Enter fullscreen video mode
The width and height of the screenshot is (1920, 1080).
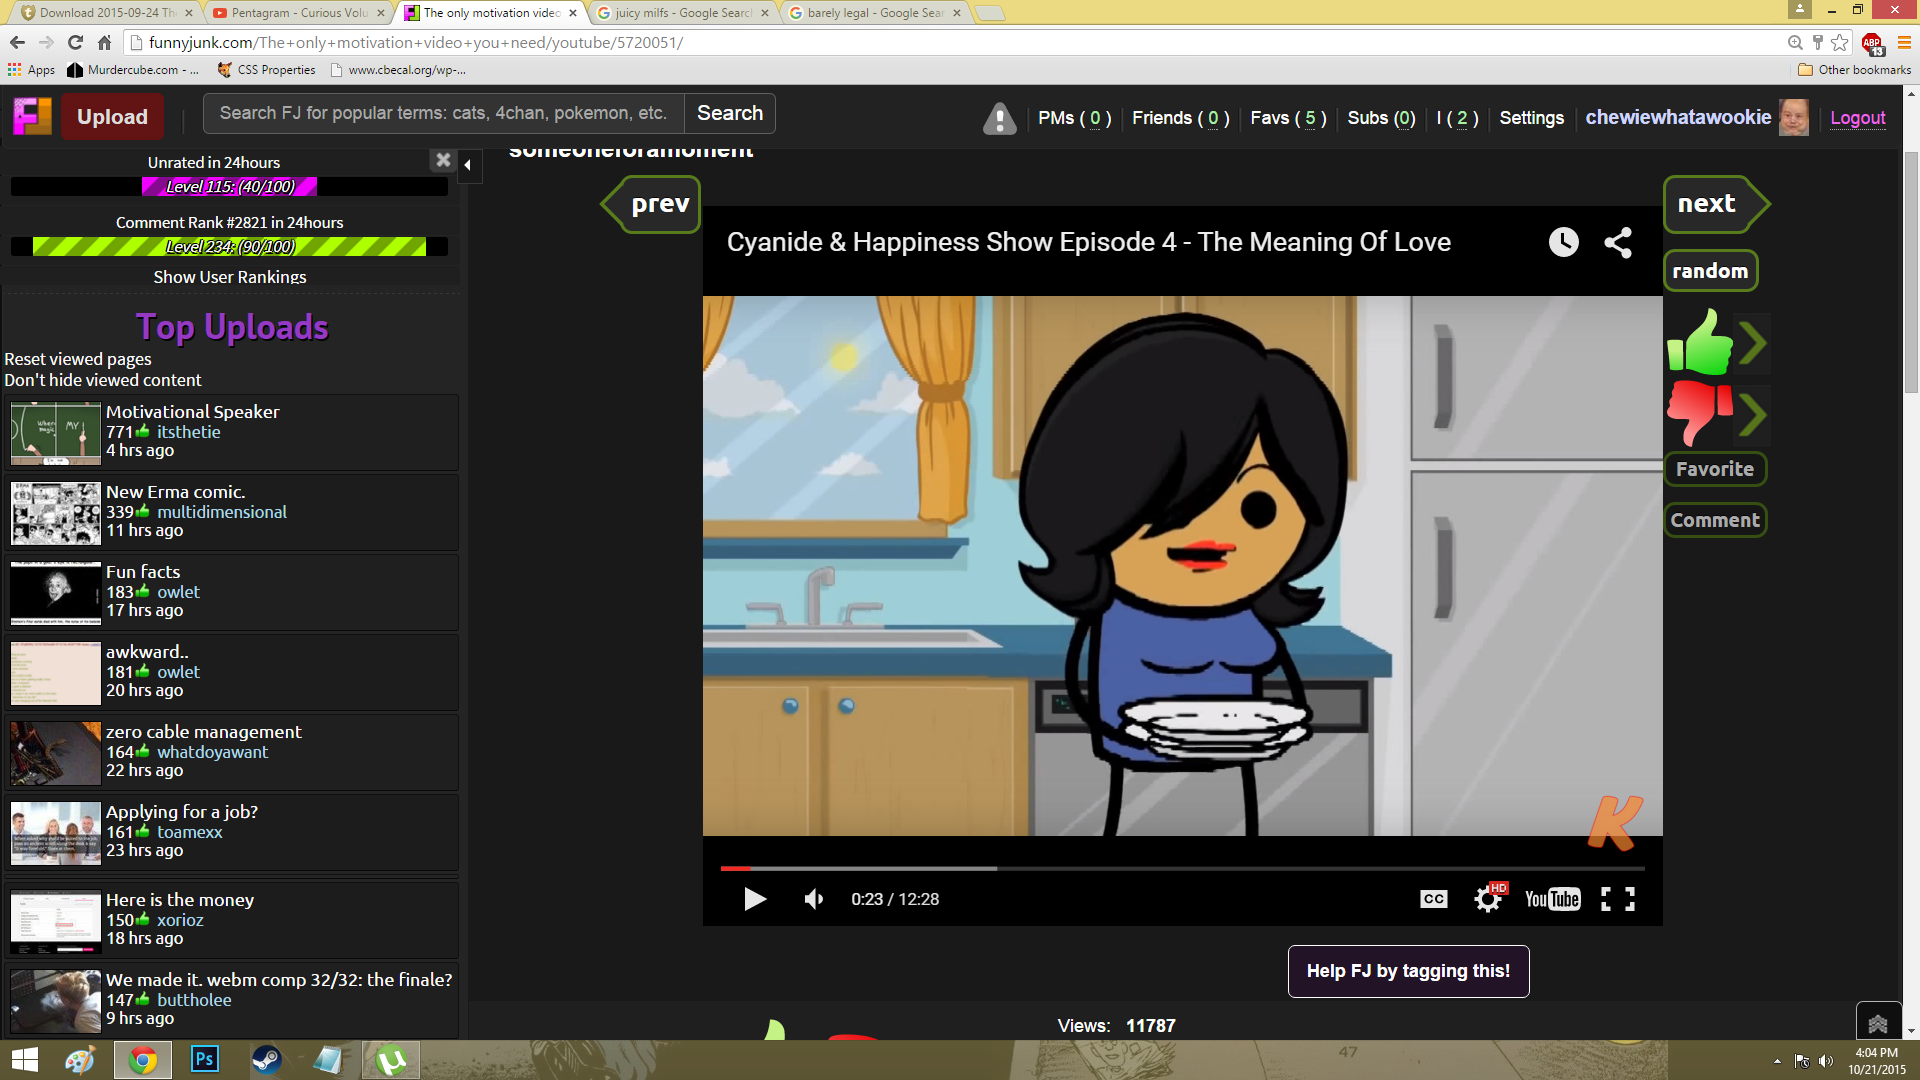point(1617,899)
